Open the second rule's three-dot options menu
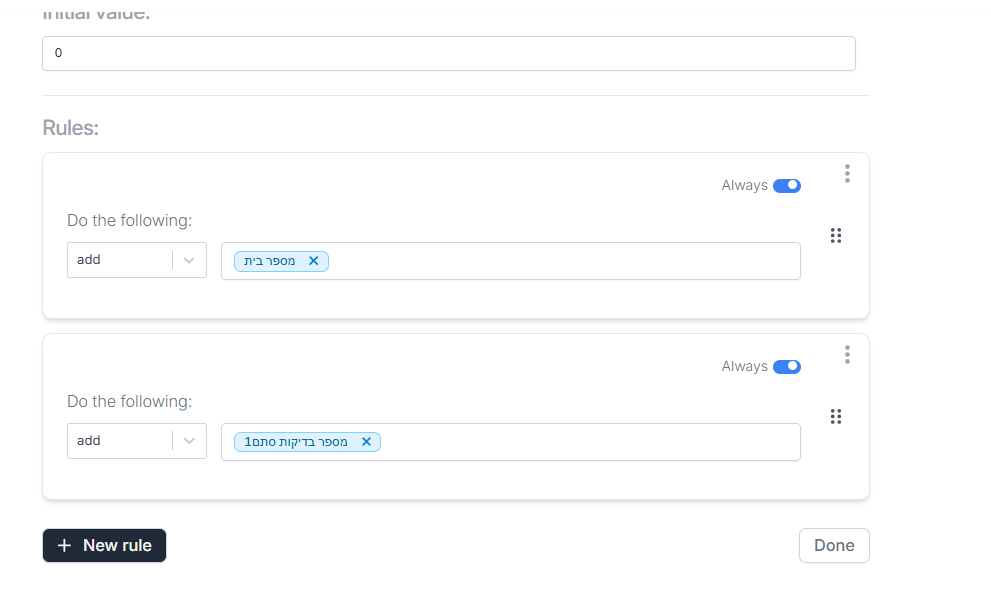Viewport: 991px width, 599px height. tap(847, 355)
